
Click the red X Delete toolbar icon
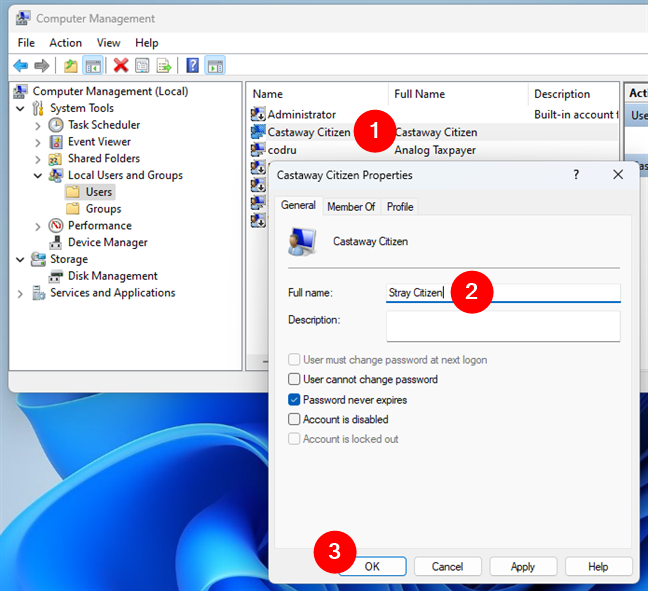coord(121,65)
